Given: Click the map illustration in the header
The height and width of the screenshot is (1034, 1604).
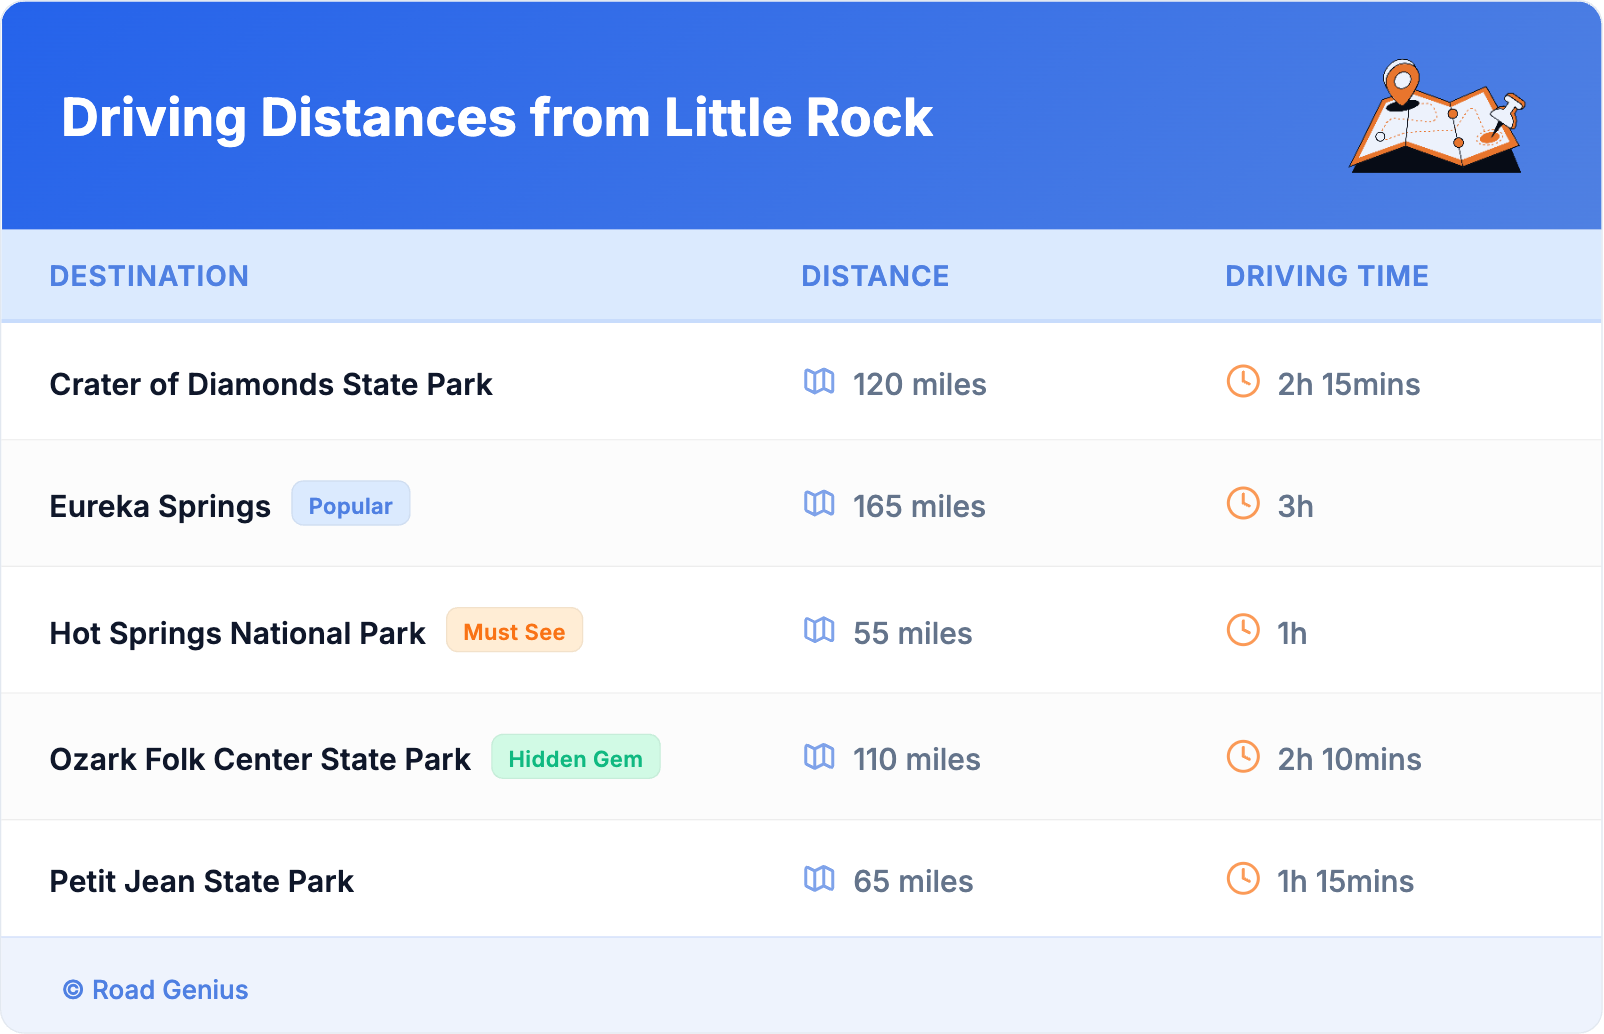Looking at the screenshot, I should [x=1437, y=117].
